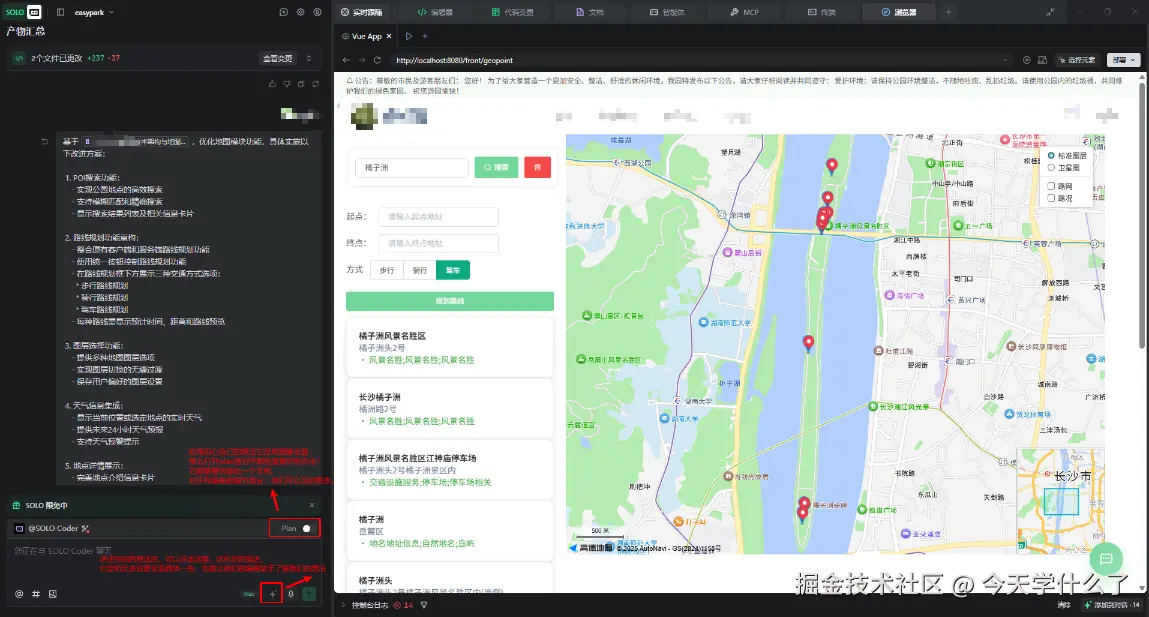
Task: Click the microphone voice input icon
Action: [291, 594]
